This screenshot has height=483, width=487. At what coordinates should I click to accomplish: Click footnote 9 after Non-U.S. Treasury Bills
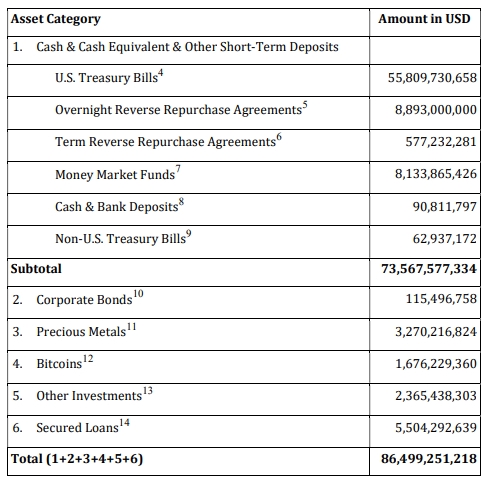(x=189, y=234)
